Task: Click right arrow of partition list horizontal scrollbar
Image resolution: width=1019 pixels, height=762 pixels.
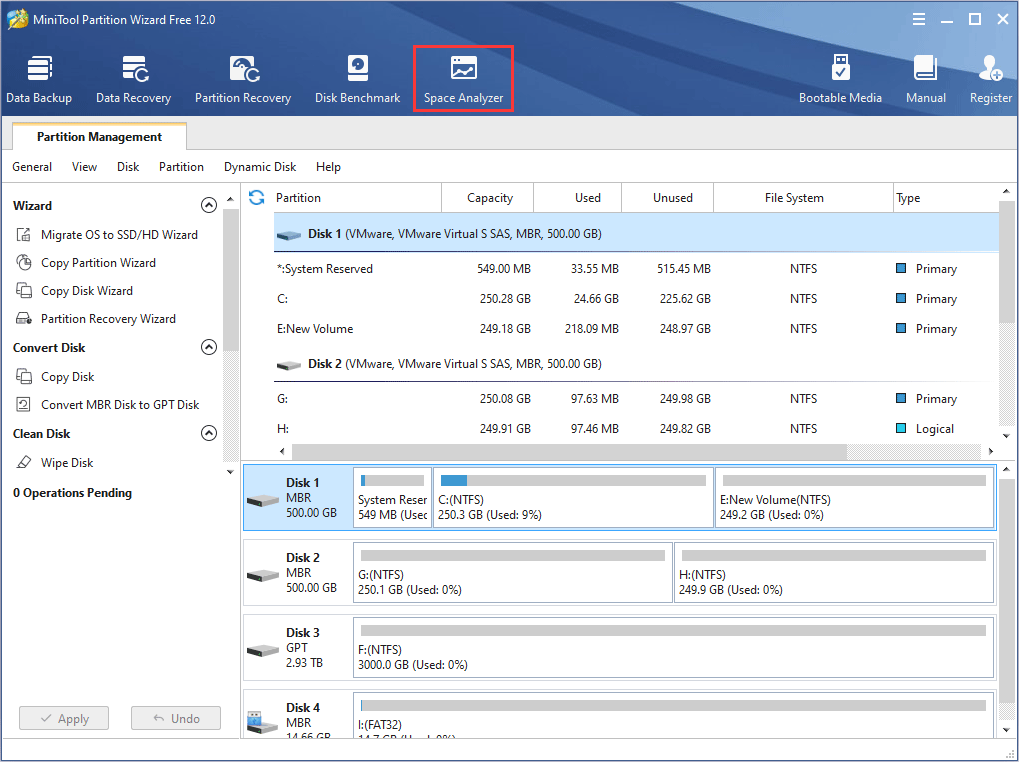Action: pyautogui.click(x=990, y=451)
